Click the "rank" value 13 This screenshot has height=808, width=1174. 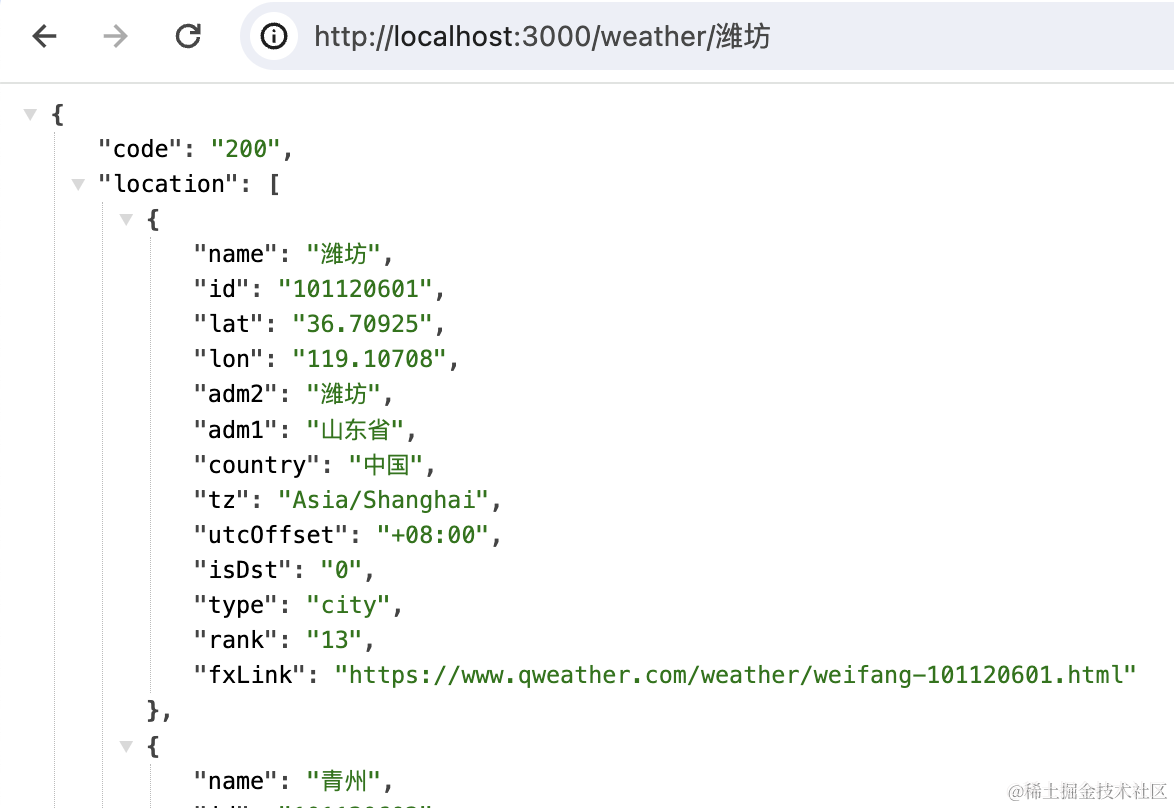click(x=334, y=640)
